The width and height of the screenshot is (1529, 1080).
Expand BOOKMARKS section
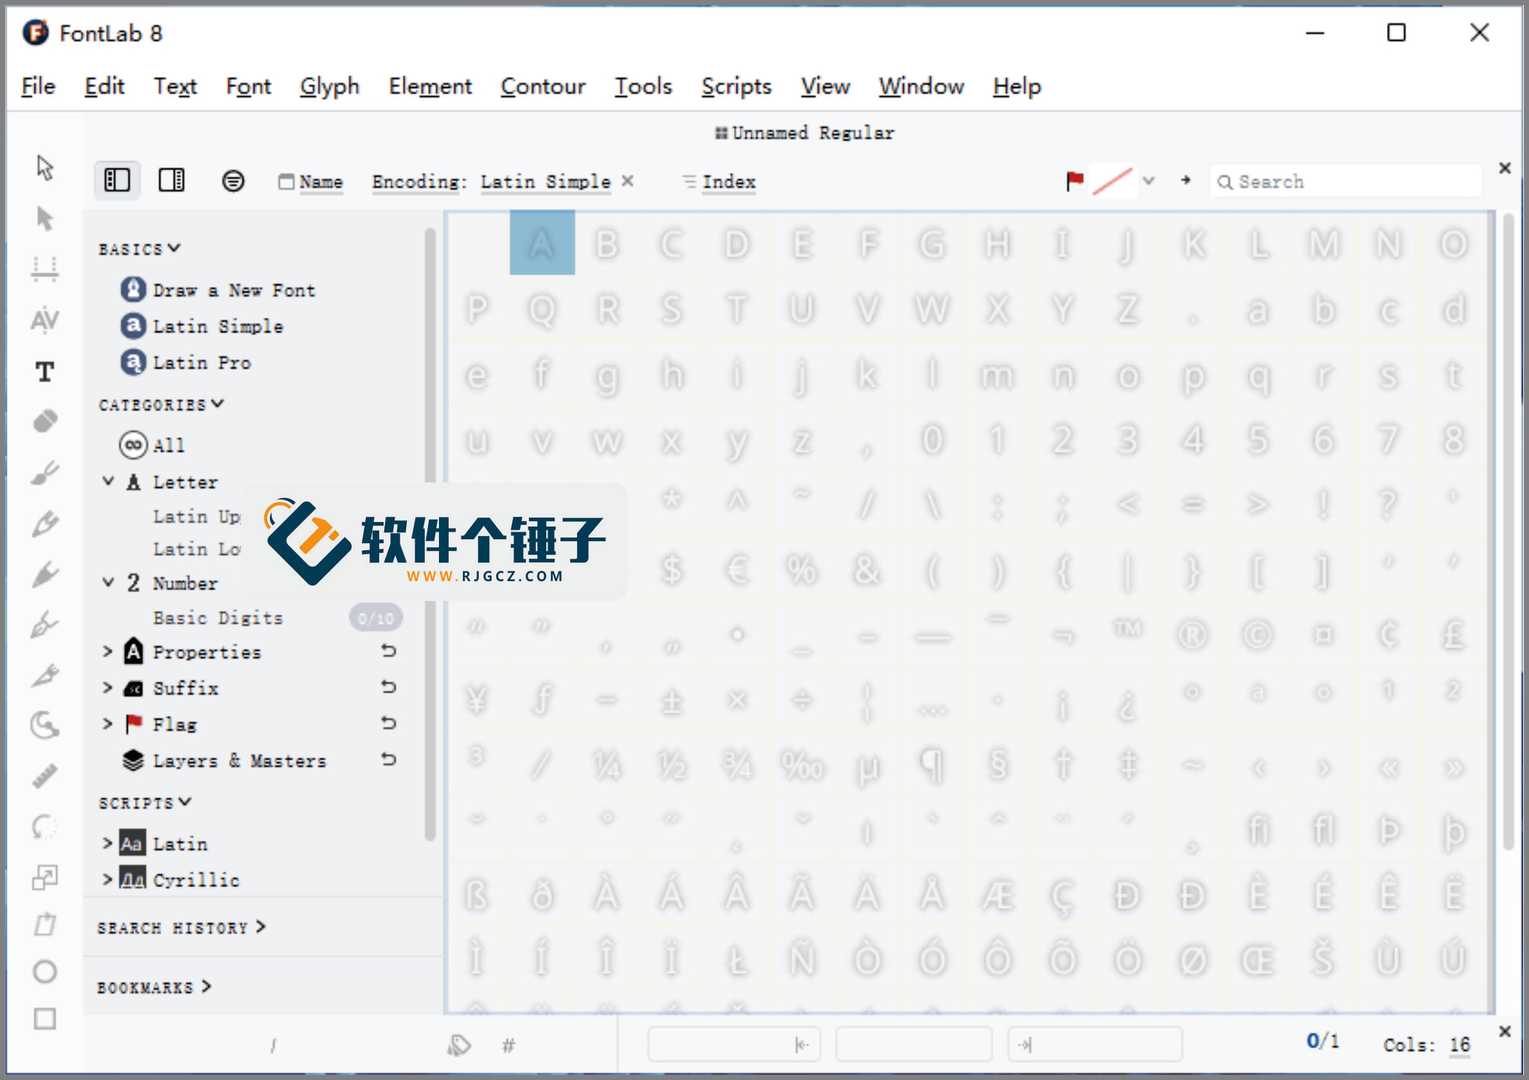tap(154, 987)
